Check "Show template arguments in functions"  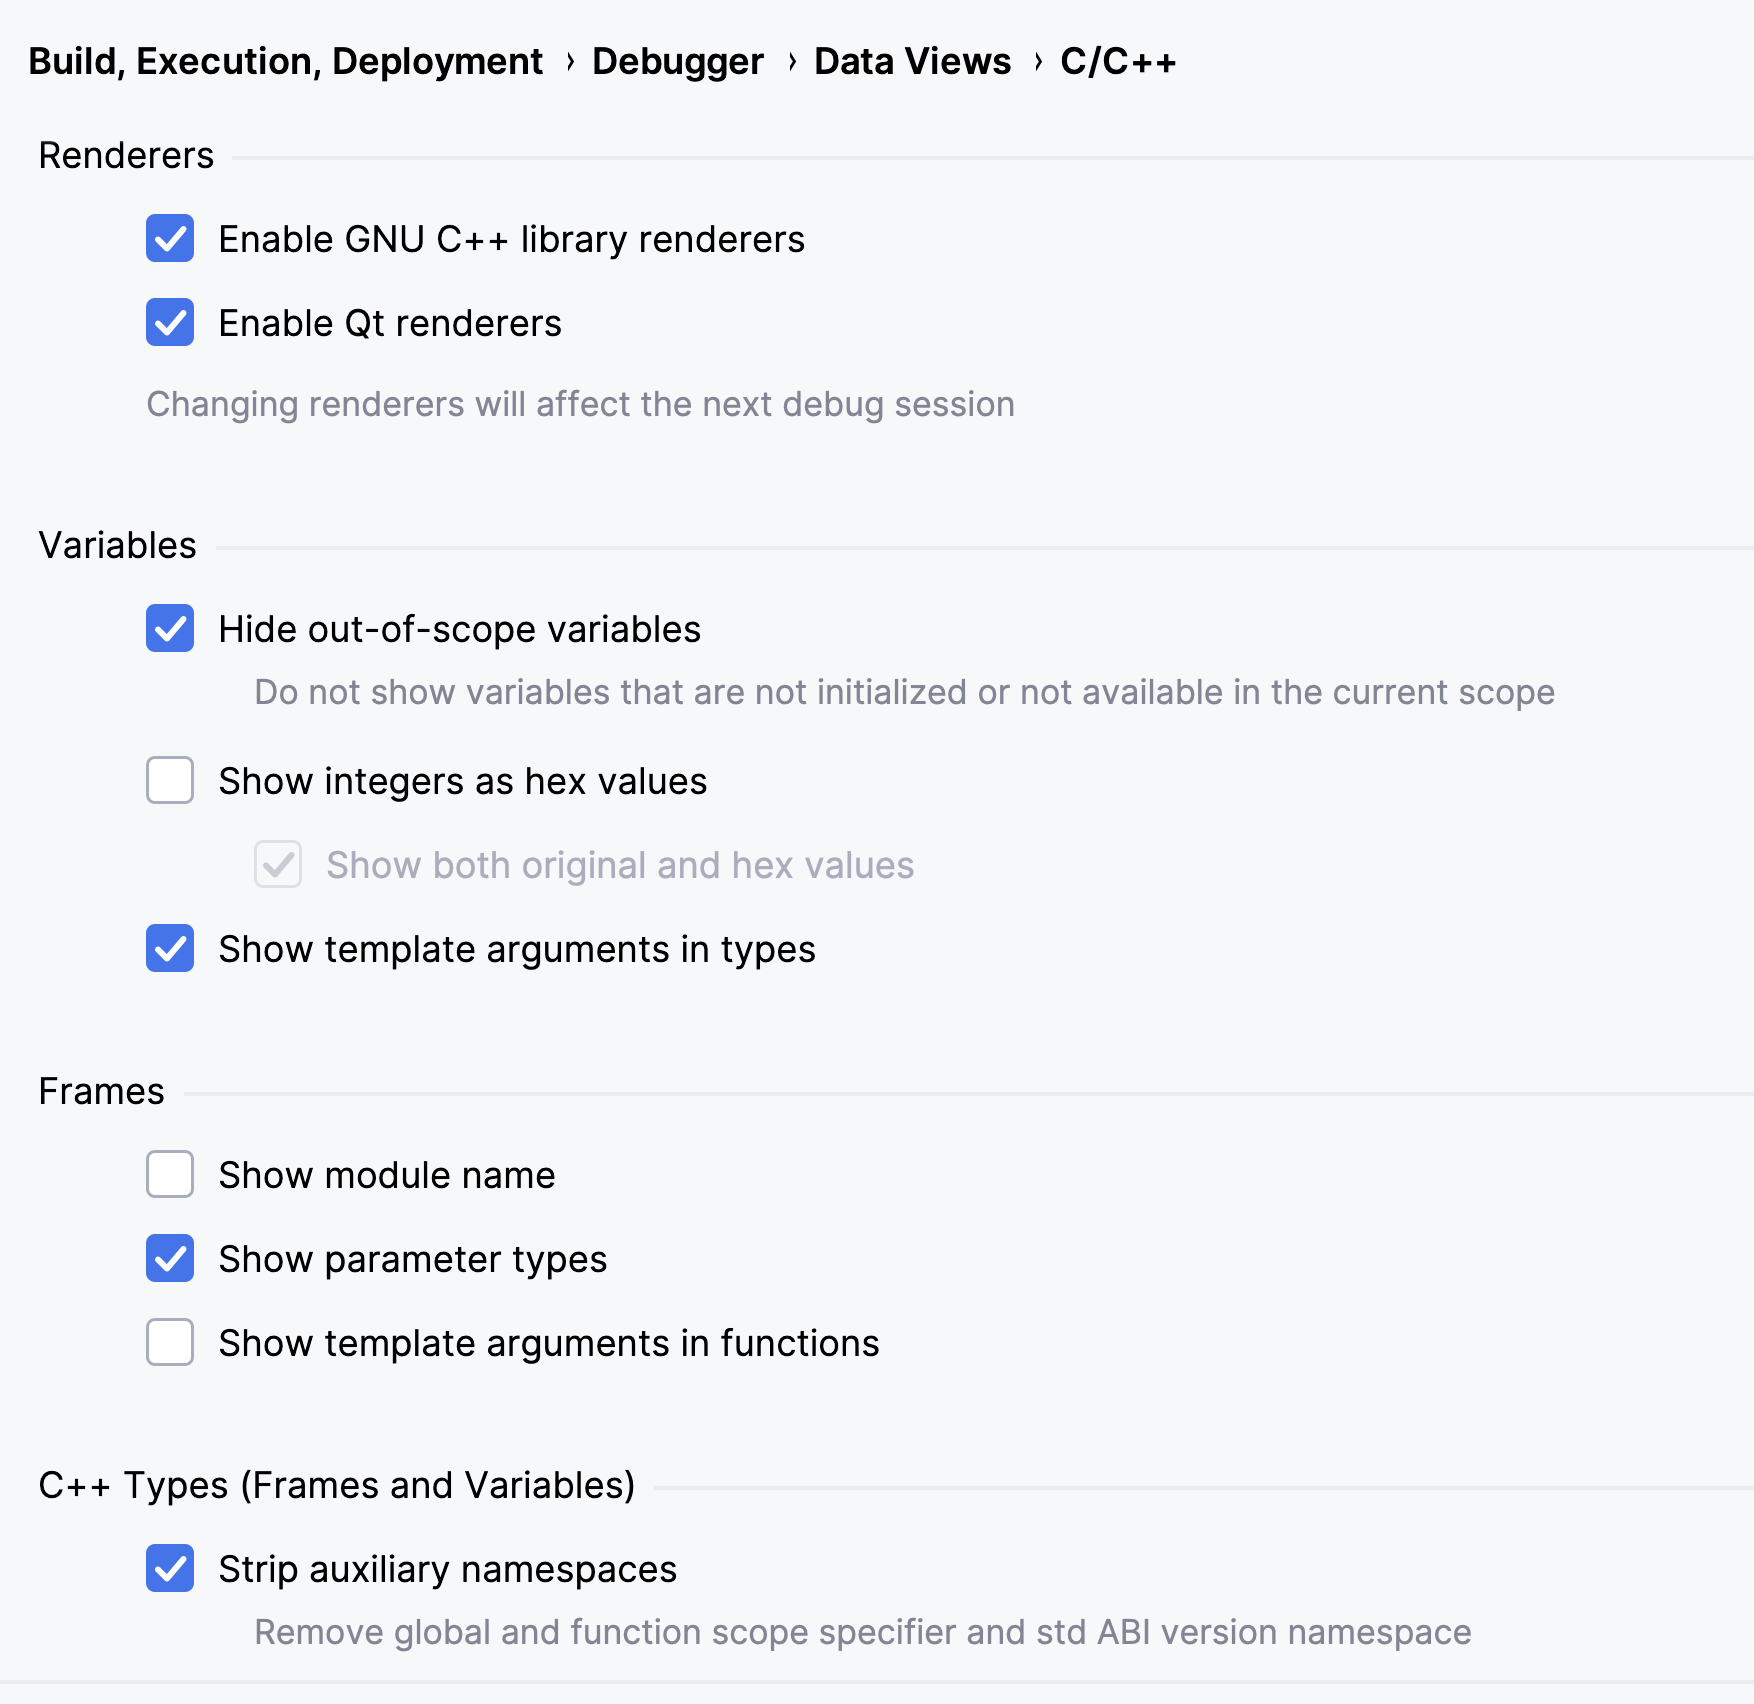point(170,1343)
